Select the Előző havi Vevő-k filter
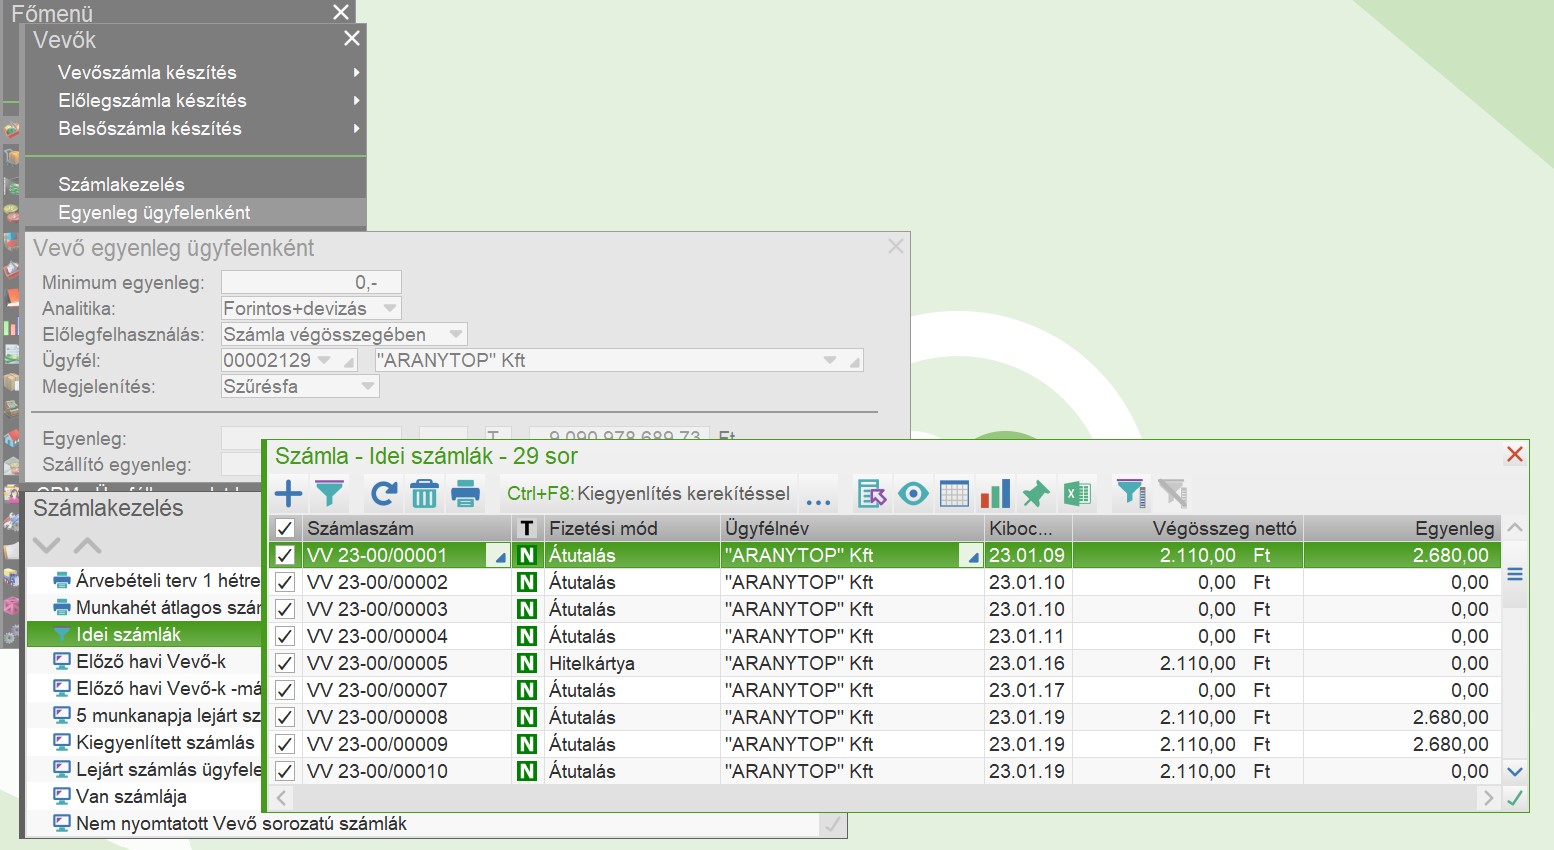 click(x=150, y=661)
